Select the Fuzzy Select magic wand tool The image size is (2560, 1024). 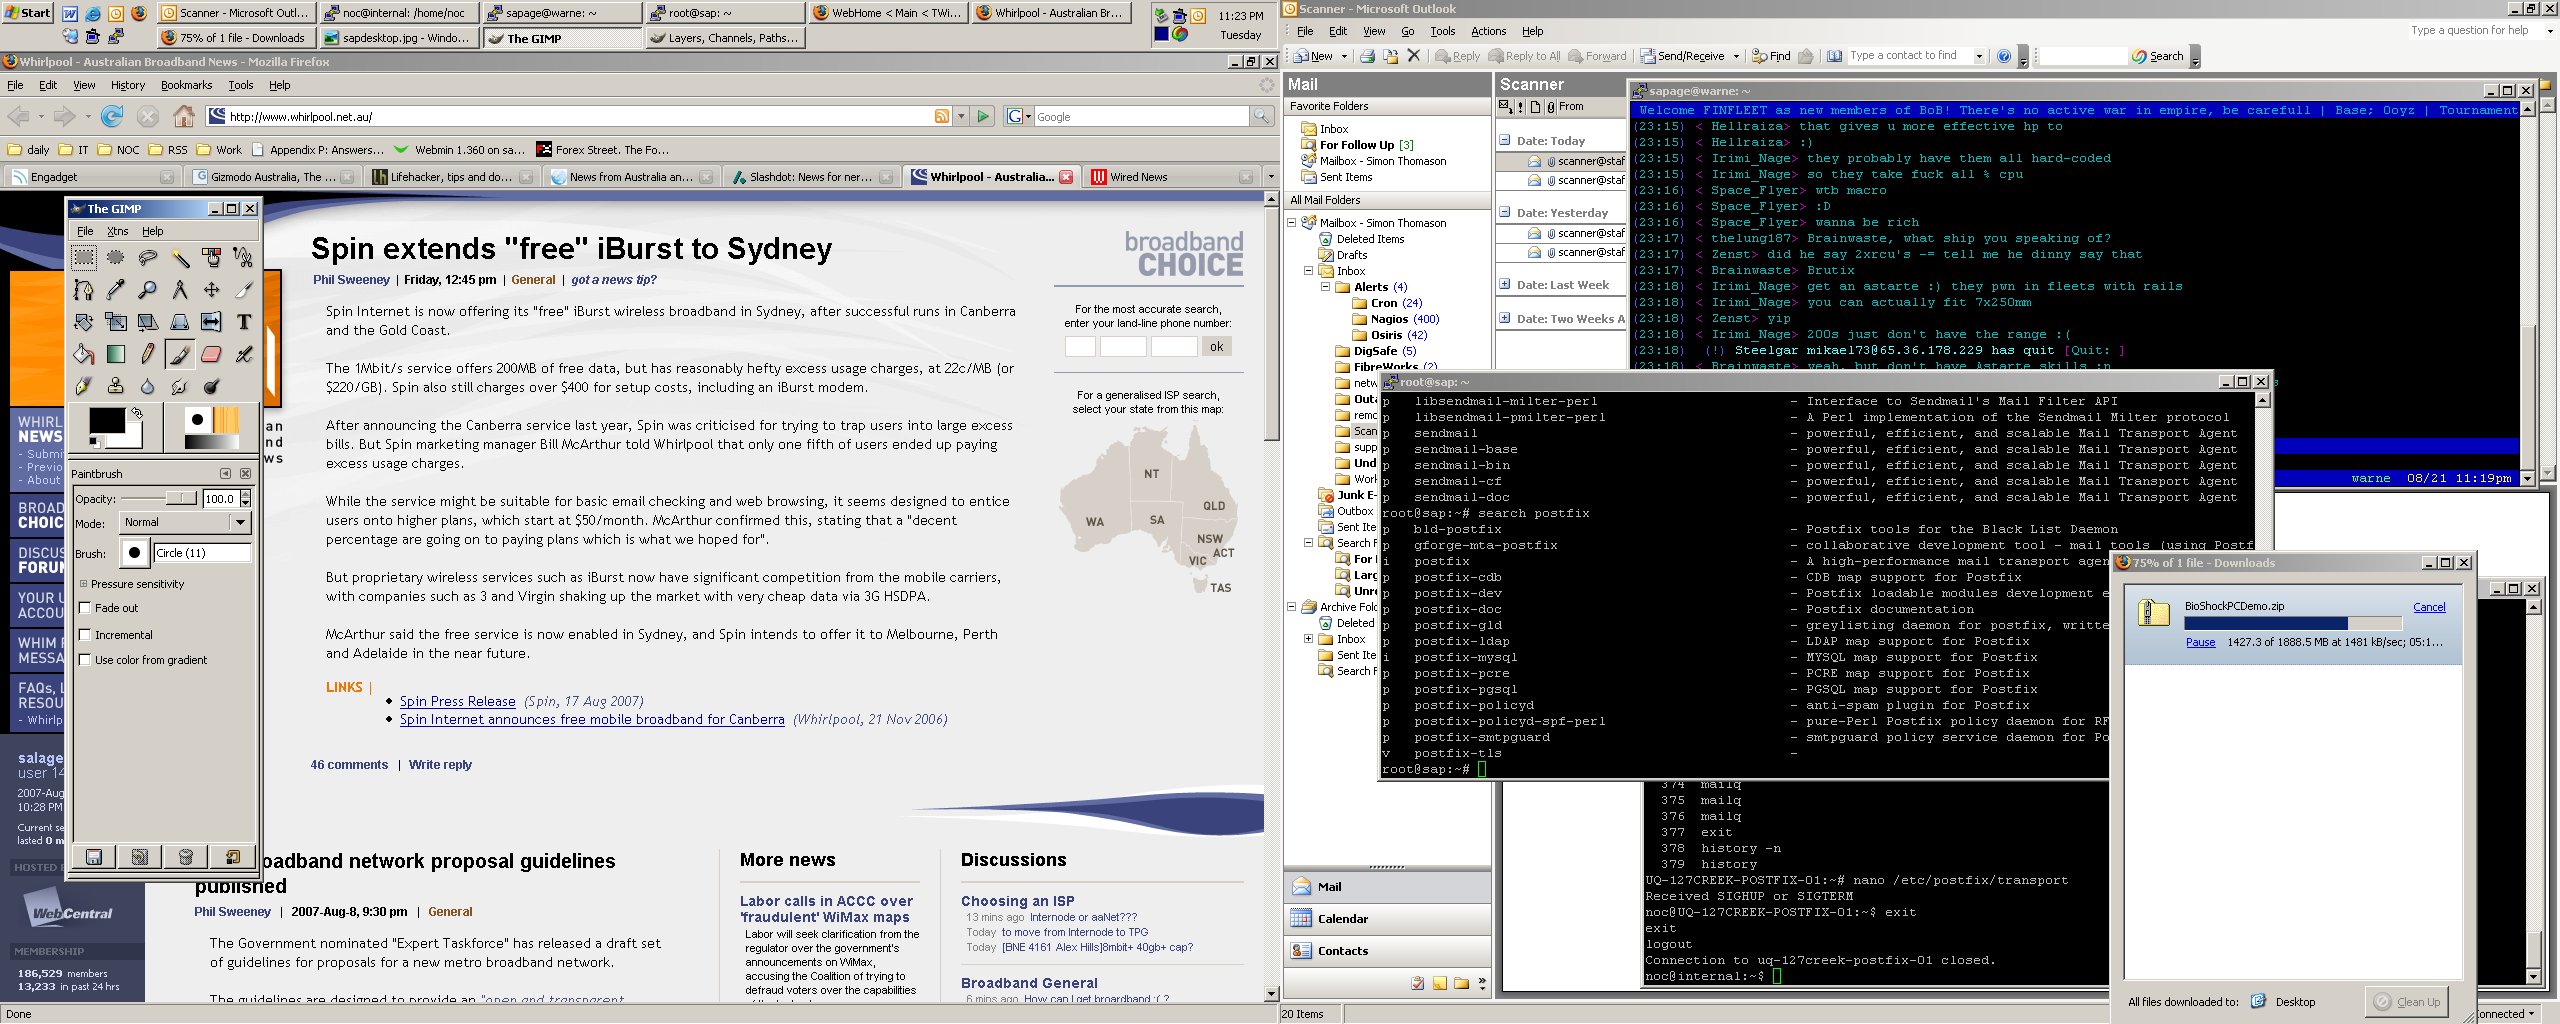click(180, 258)
